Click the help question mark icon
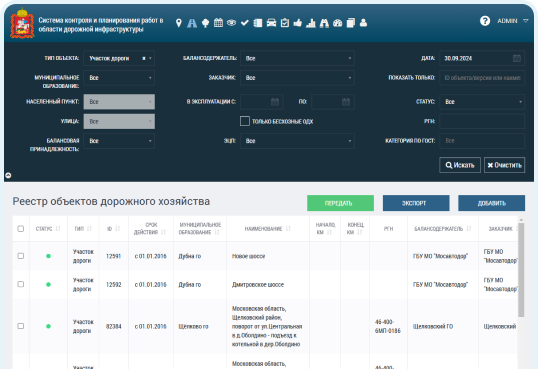 [x=485, y=21]
